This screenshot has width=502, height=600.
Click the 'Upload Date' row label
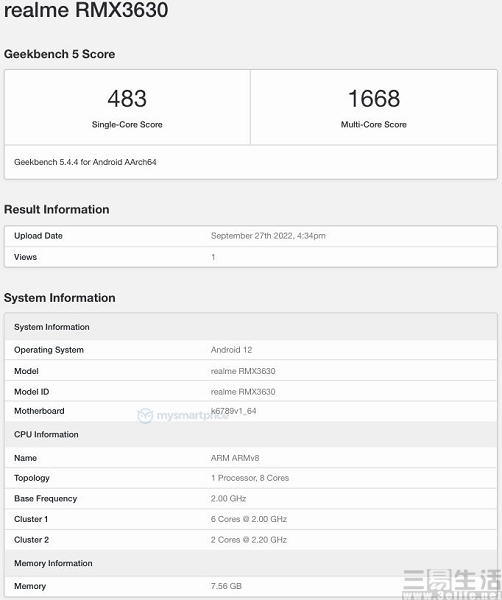(x=38, y=236)
